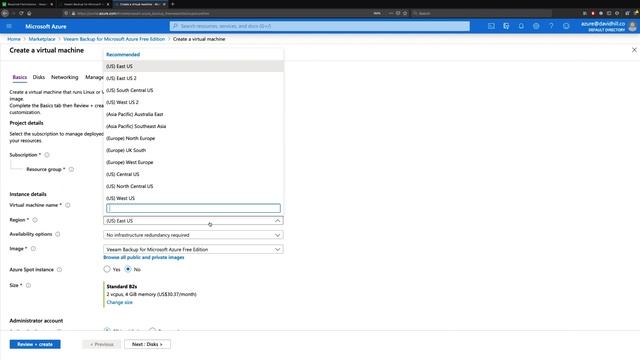The height and width of the screenshot is (360, 640).
Task: Click the user account avatar
Action: [633, 27]
